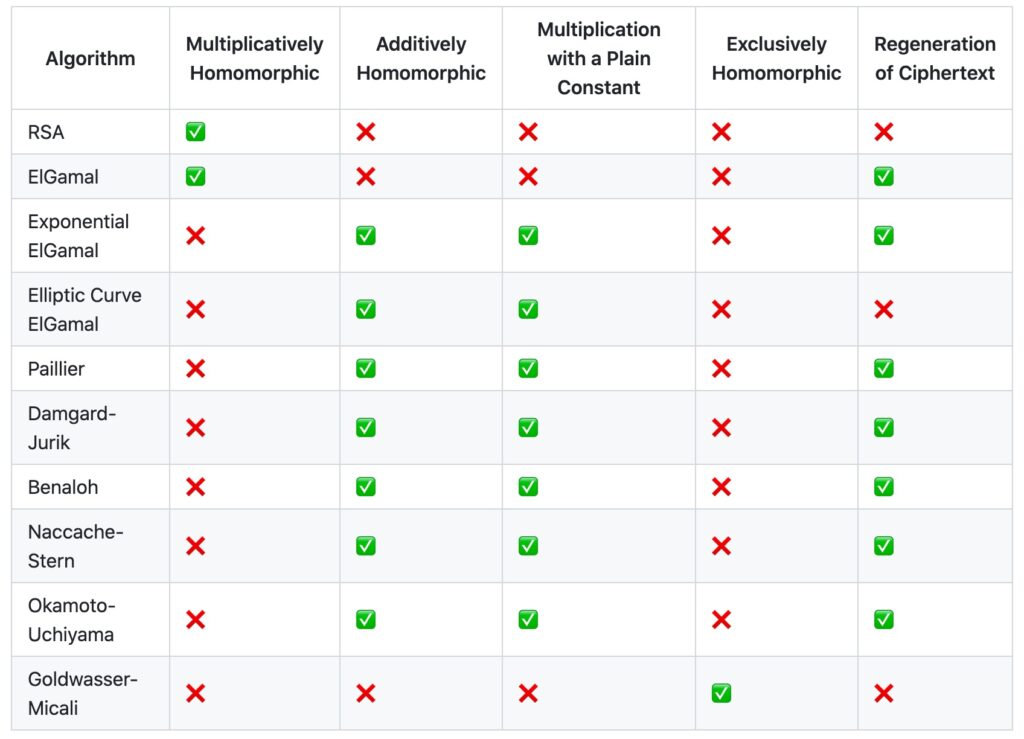1024x739 pixels.
Task: Click Goldwasser-Micali regeneration of ciphertext cross
Action: [x=884, y=693]
